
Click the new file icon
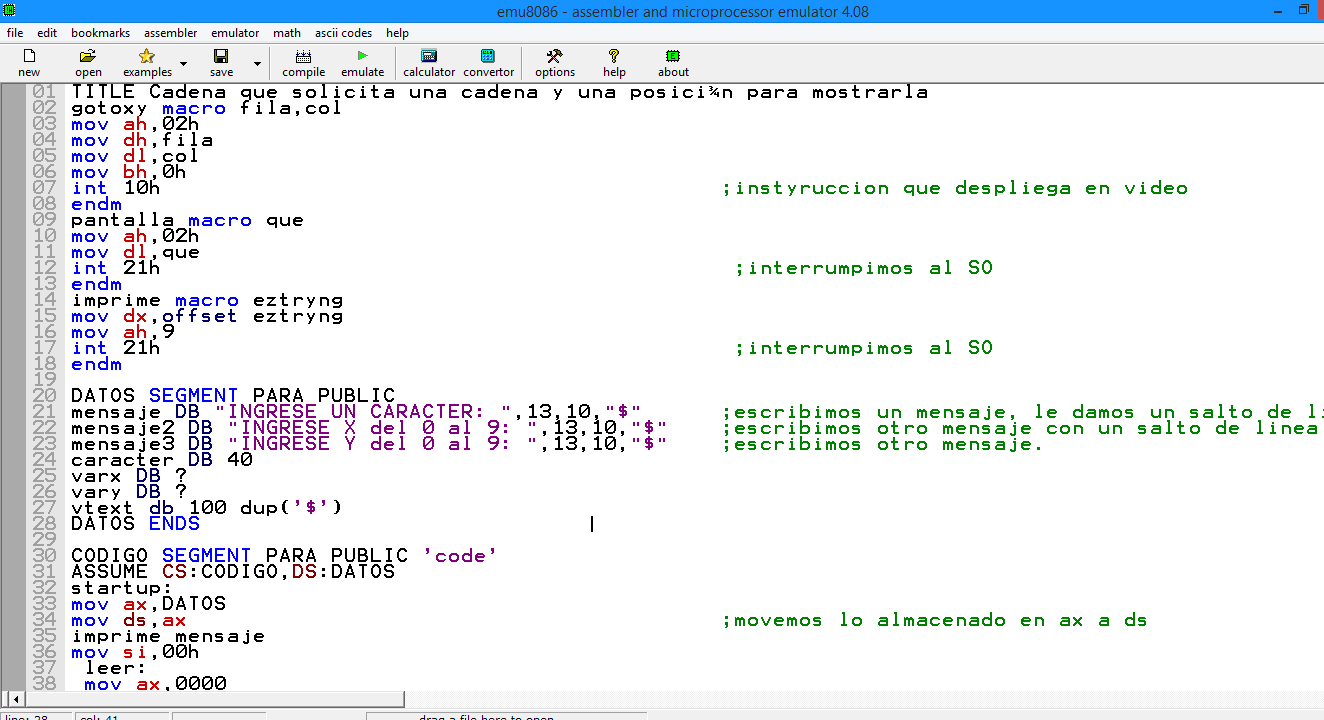click(29, 56)
